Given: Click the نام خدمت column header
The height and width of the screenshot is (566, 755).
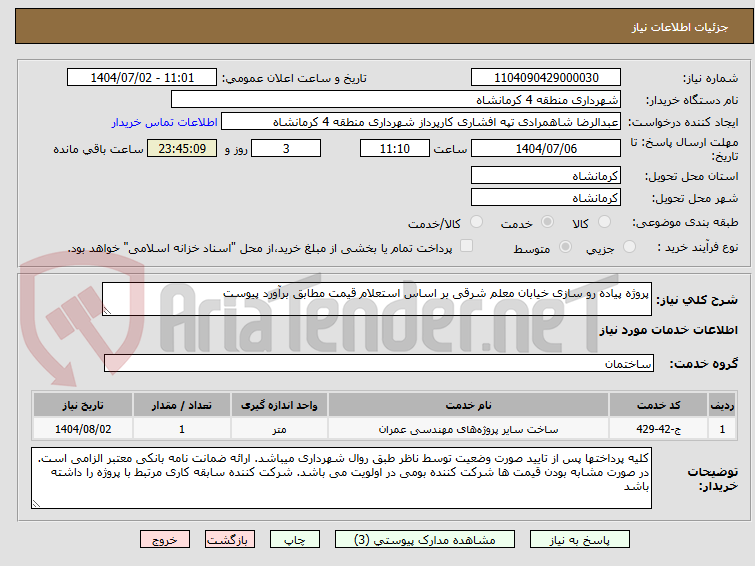Looking at the screenshot, I should (469, 405).
